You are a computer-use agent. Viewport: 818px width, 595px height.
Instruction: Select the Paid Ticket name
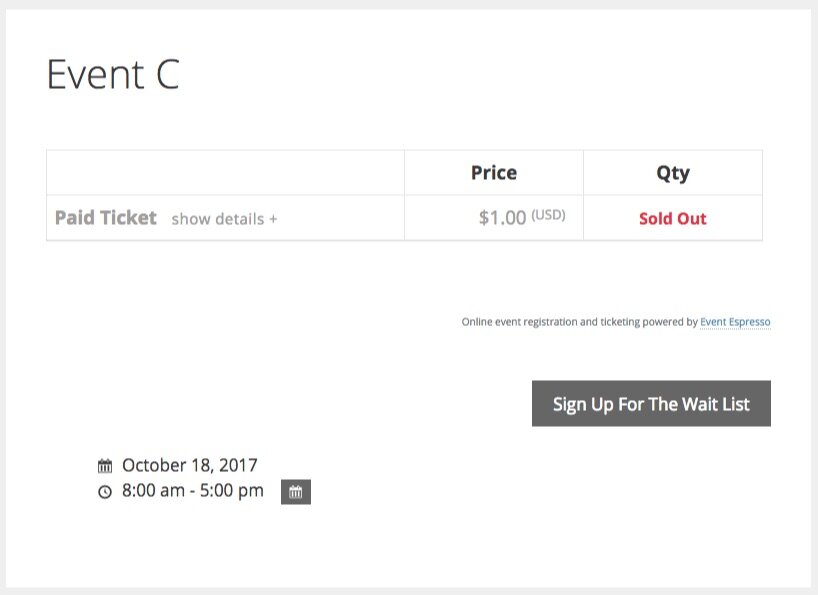106,218
